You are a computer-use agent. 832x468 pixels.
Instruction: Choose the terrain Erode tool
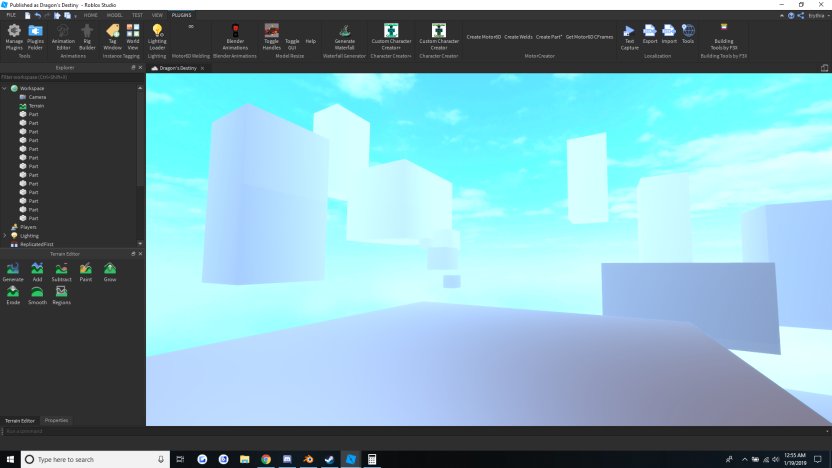(13, 295)
